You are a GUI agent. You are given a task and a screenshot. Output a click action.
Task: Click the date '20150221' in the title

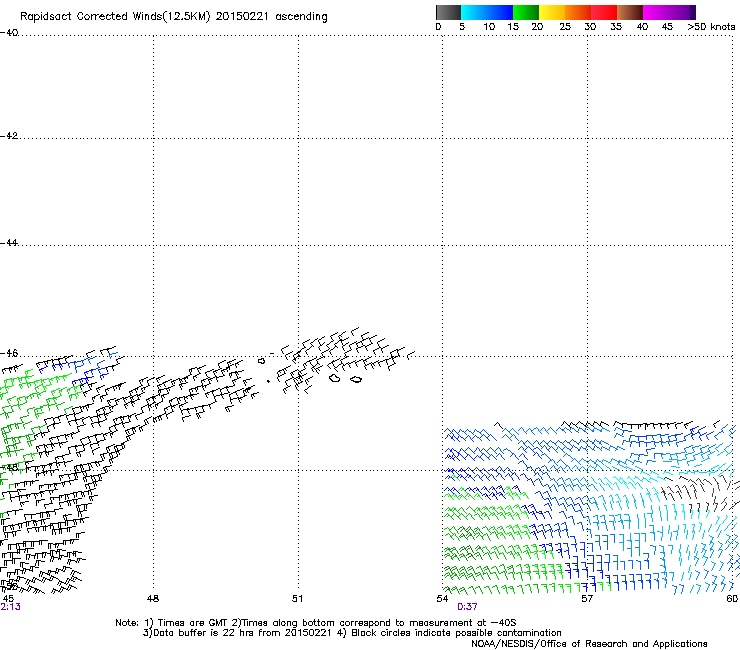coord(242,16)
